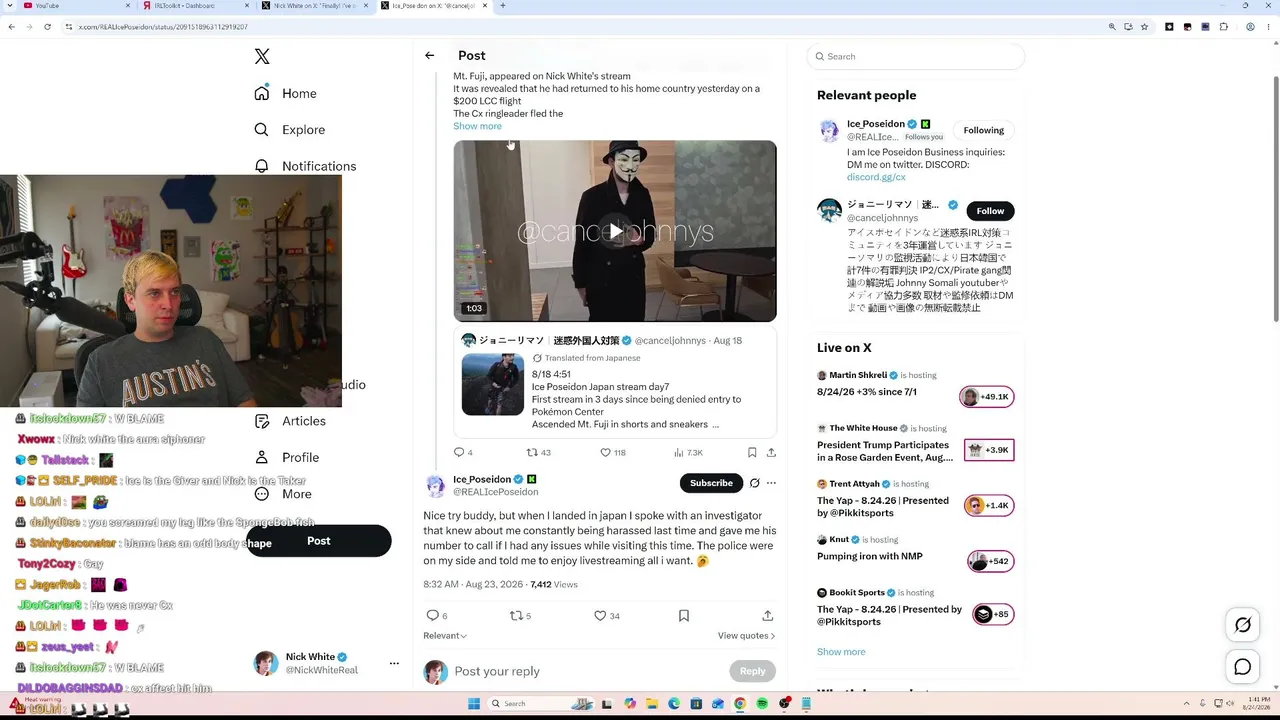Viewport: 1280px width, 720px height.
Task: Open the X logo home link
Action: [262, 57]
